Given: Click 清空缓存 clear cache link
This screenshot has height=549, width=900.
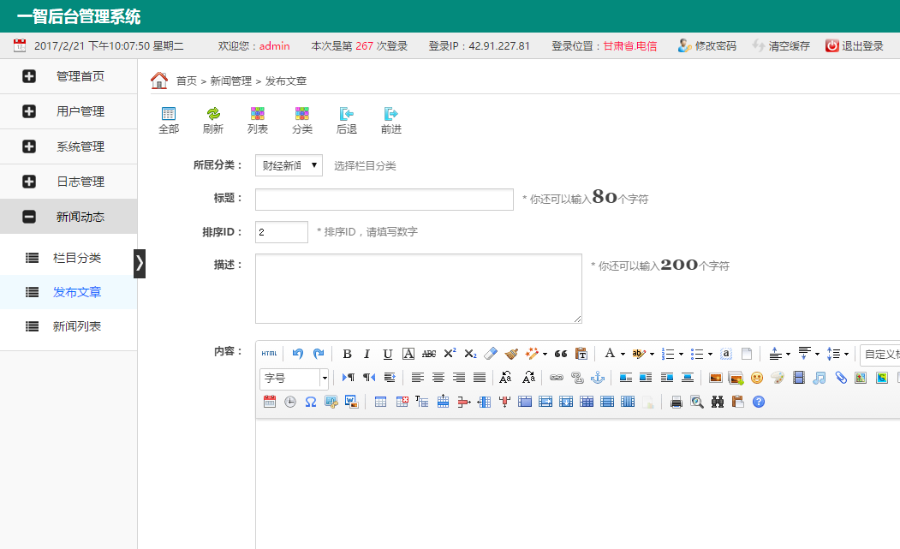Looking at the screenshot, I should 781,46.
